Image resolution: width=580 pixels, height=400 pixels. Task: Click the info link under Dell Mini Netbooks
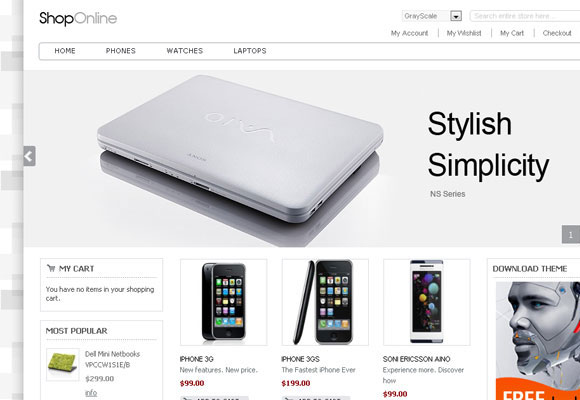(x=91, y=393)
